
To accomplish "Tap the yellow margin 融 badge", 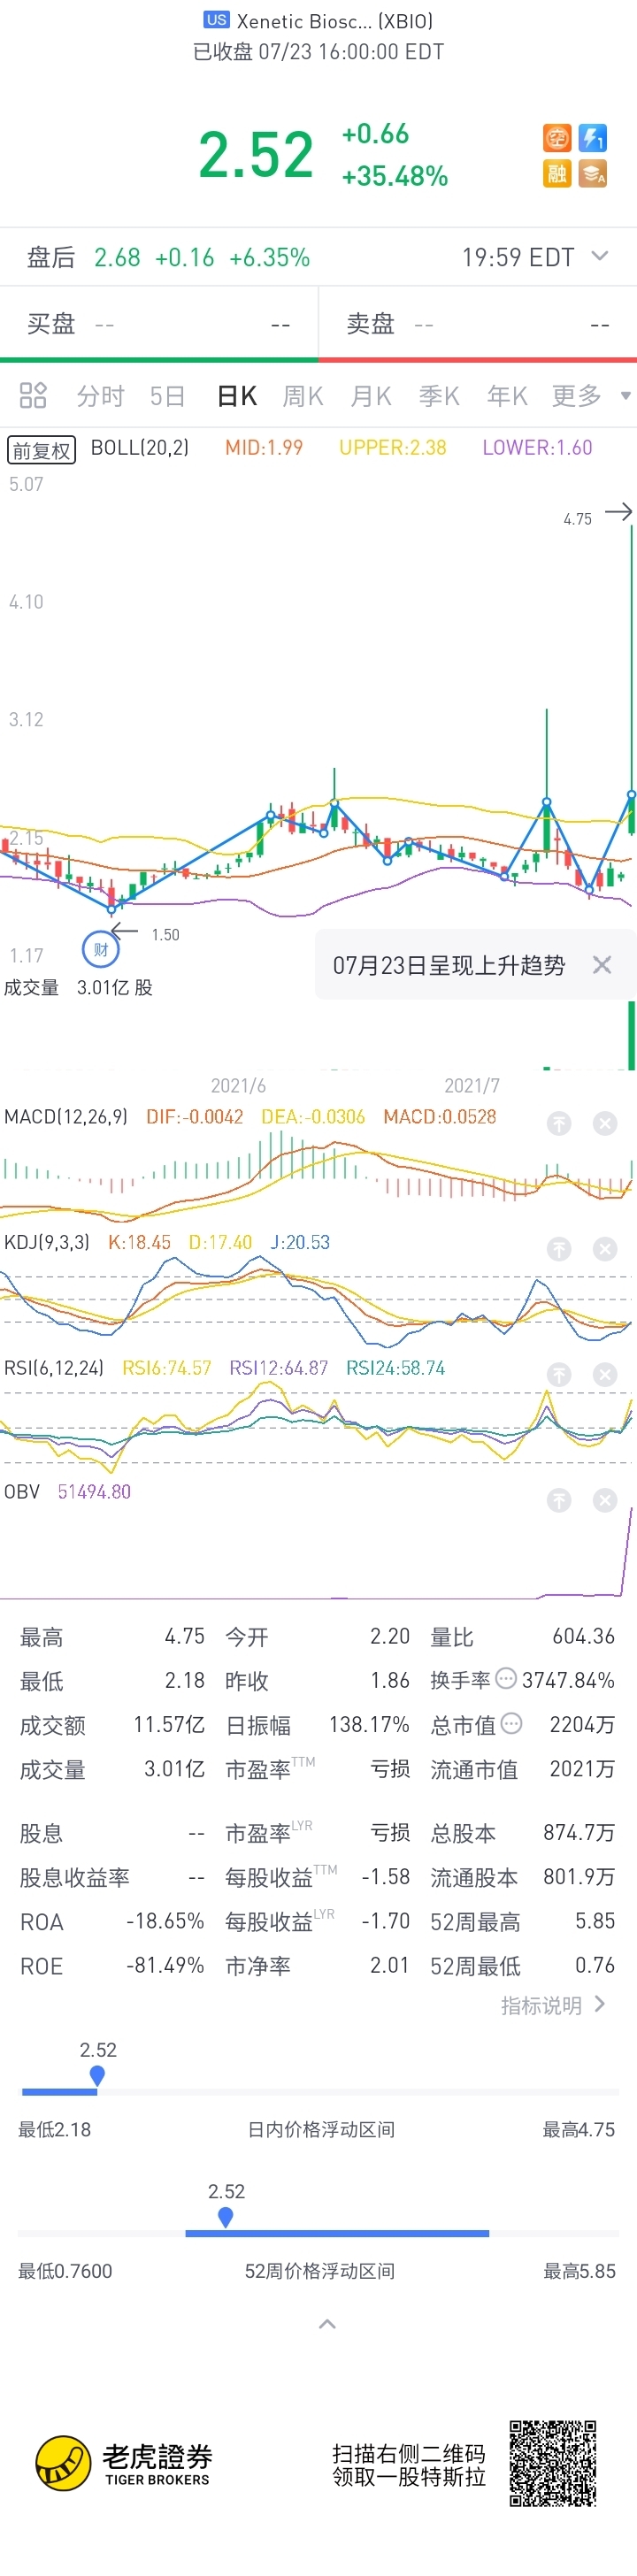I will [x=557, y=174].
